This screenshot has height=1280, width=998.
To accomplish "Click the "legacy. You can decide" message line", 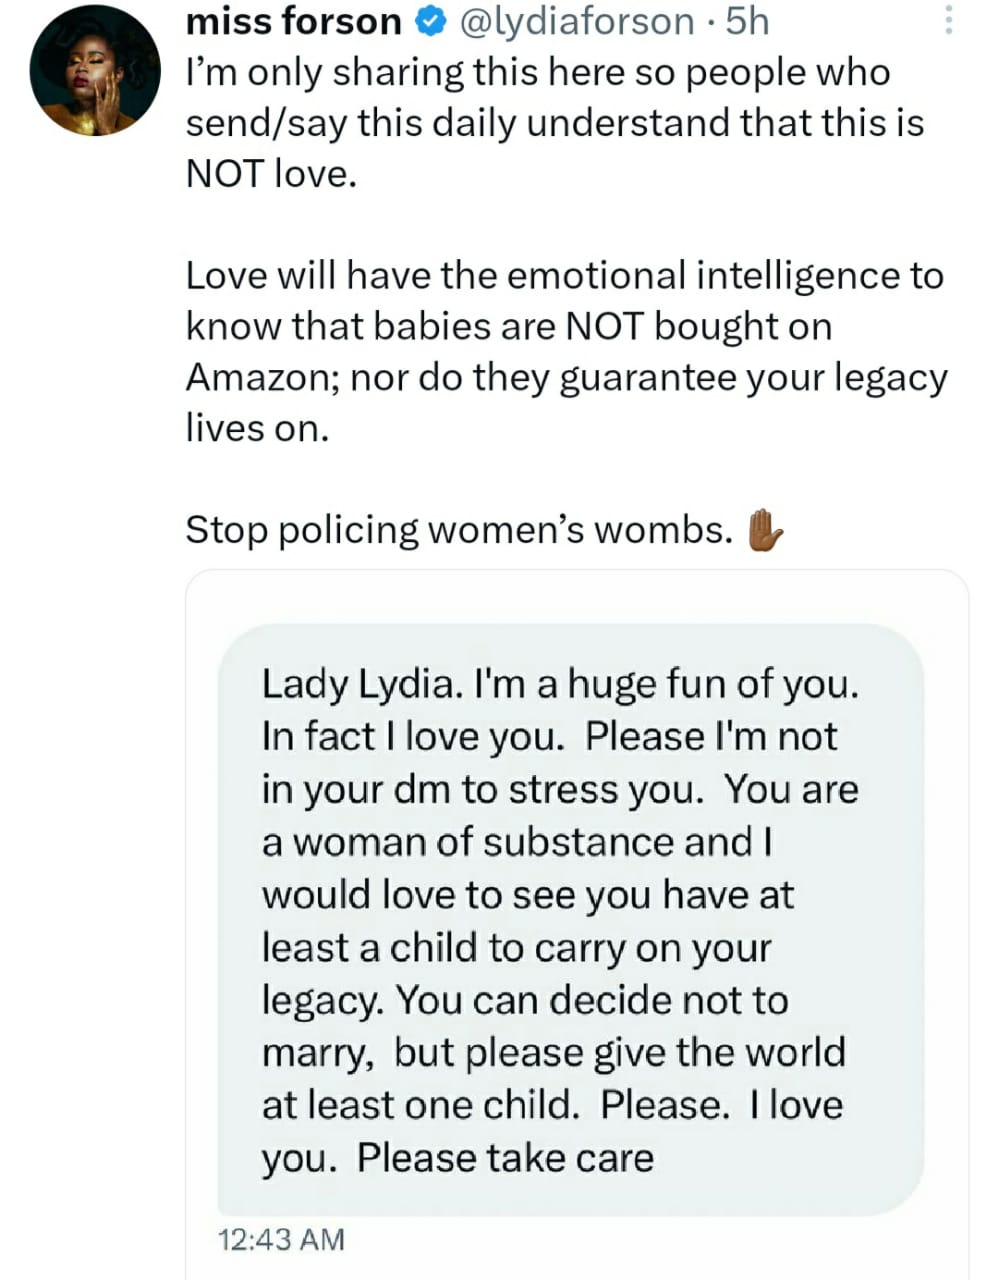I will click(524, 1000).
